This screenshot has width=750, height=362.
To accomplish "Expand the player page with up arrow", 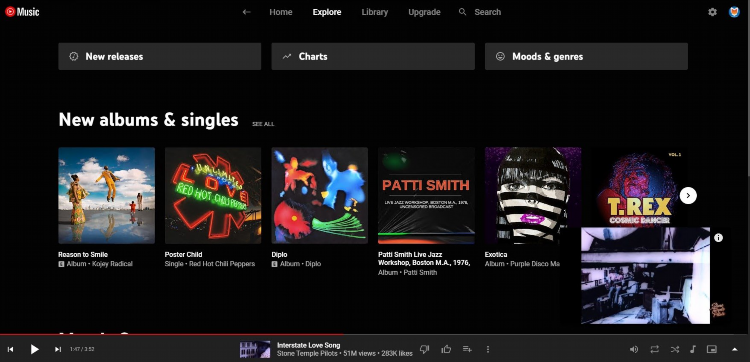I will tap(735, 349).
